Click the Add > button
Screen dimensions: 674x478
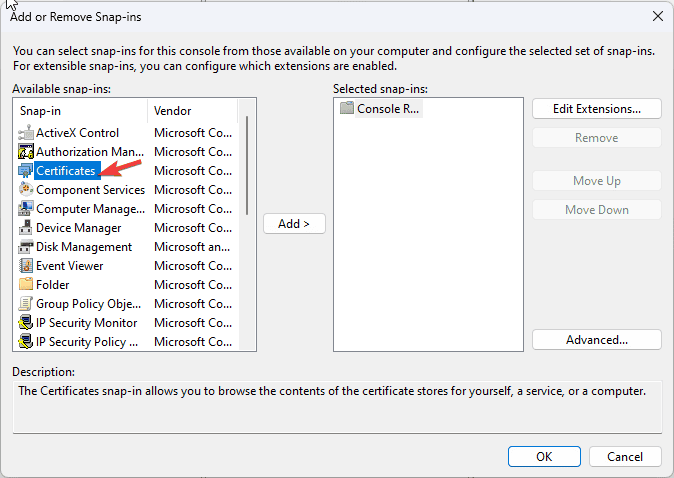click(294, 224)
